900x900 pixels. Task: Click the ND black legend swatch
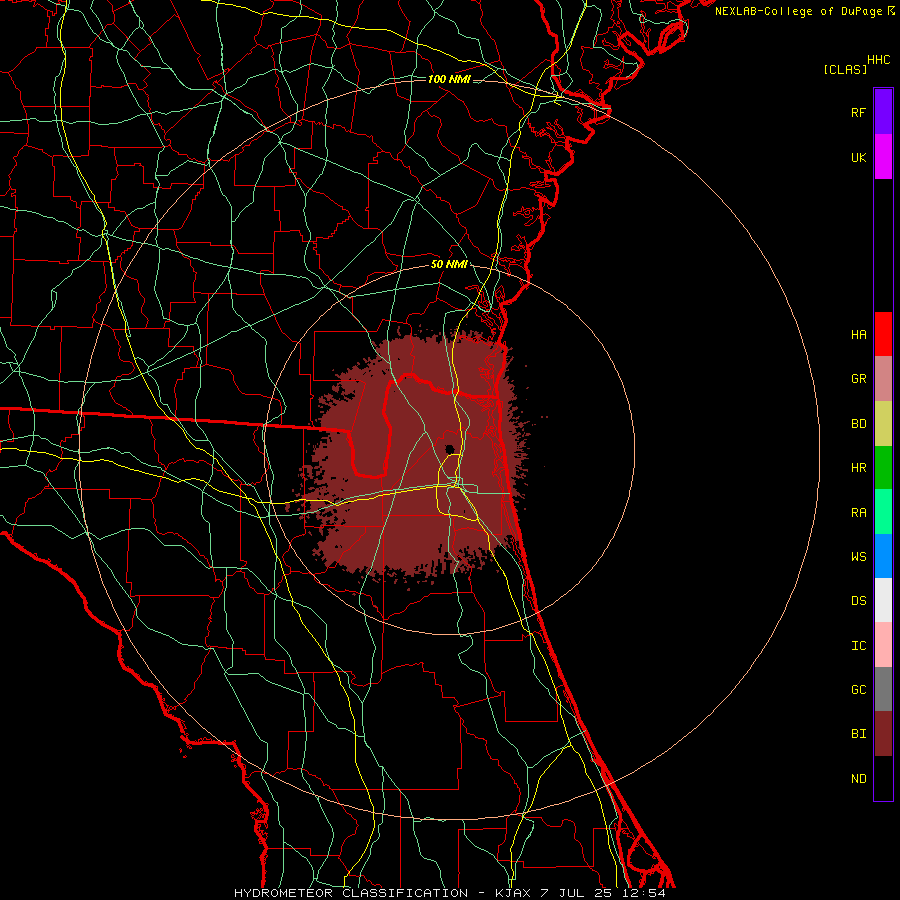(883, 778)
